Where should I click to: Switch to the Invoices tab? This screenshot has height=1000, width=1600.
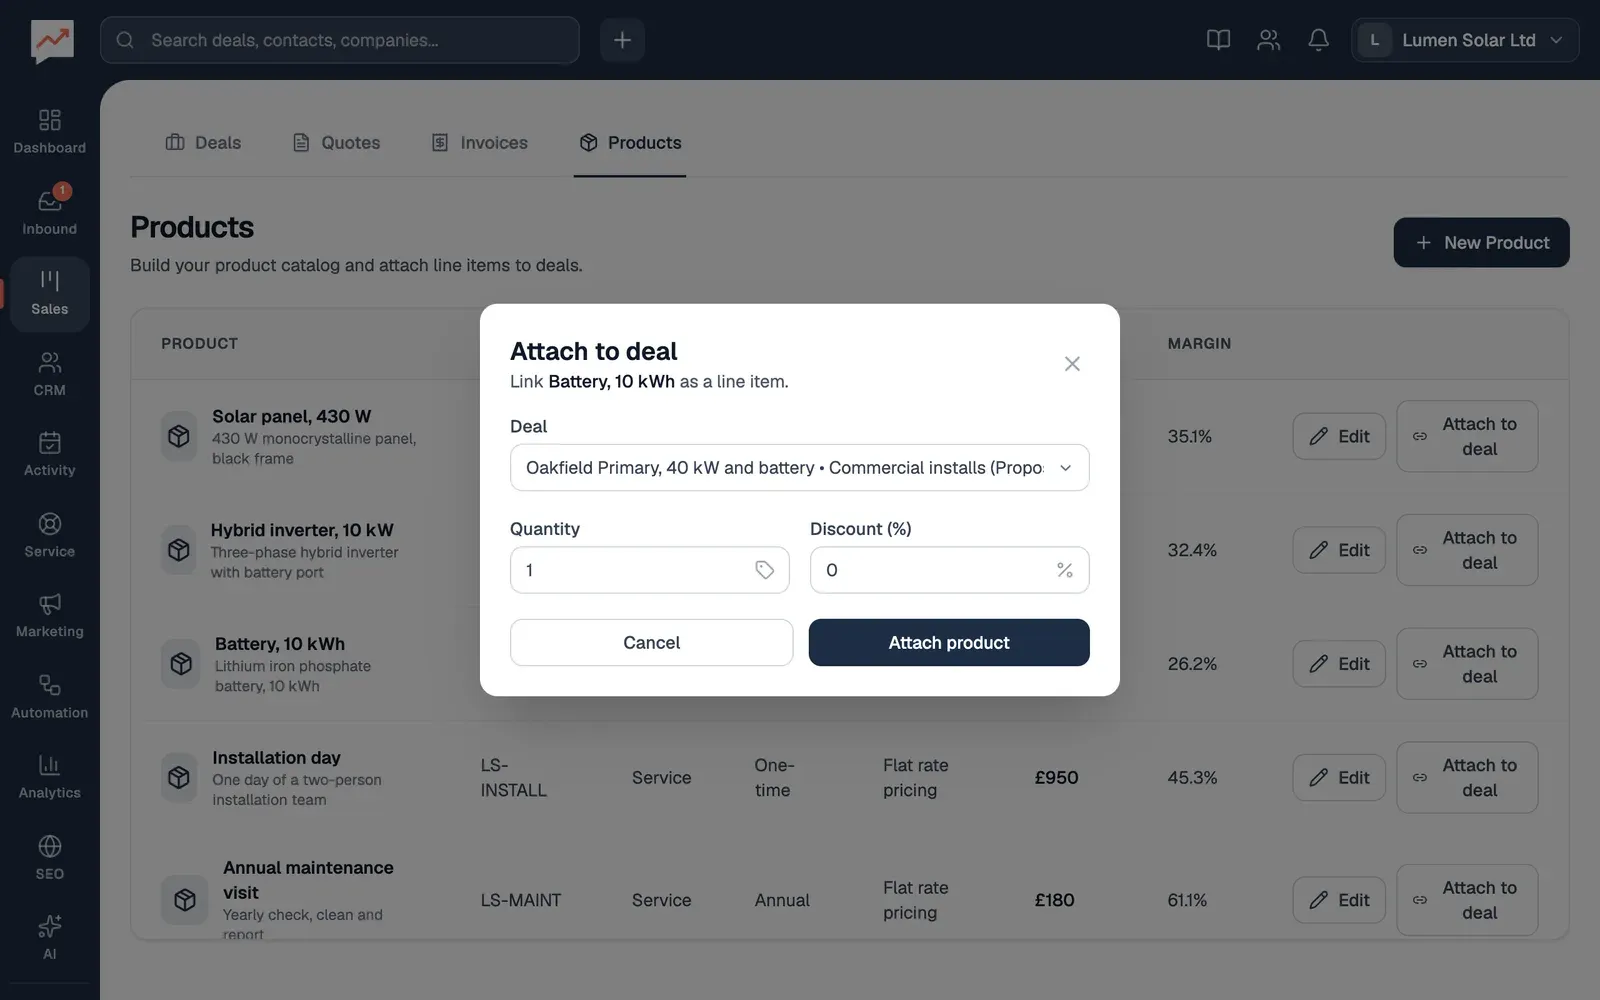coord(480,143)
